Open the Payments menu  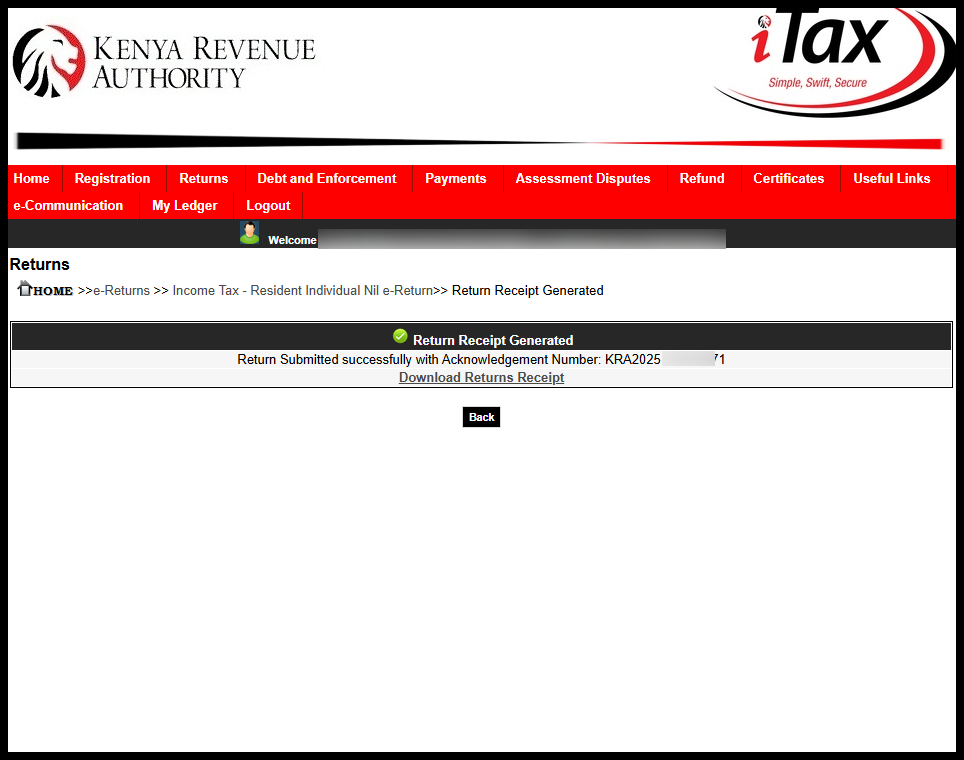click(456, 178)
